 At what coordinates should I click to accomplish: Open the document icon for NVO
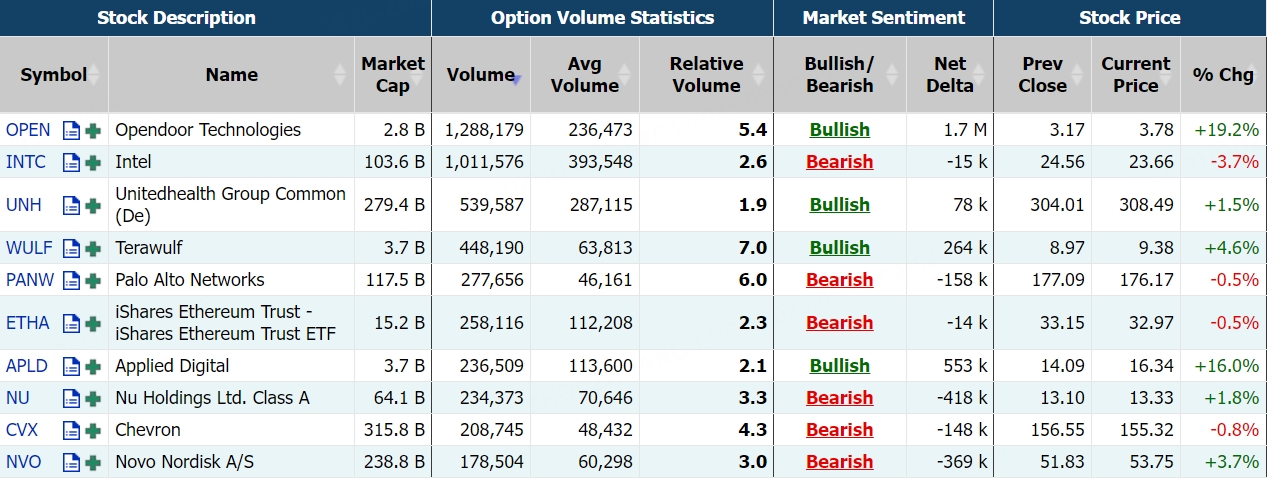pos(71,462)
